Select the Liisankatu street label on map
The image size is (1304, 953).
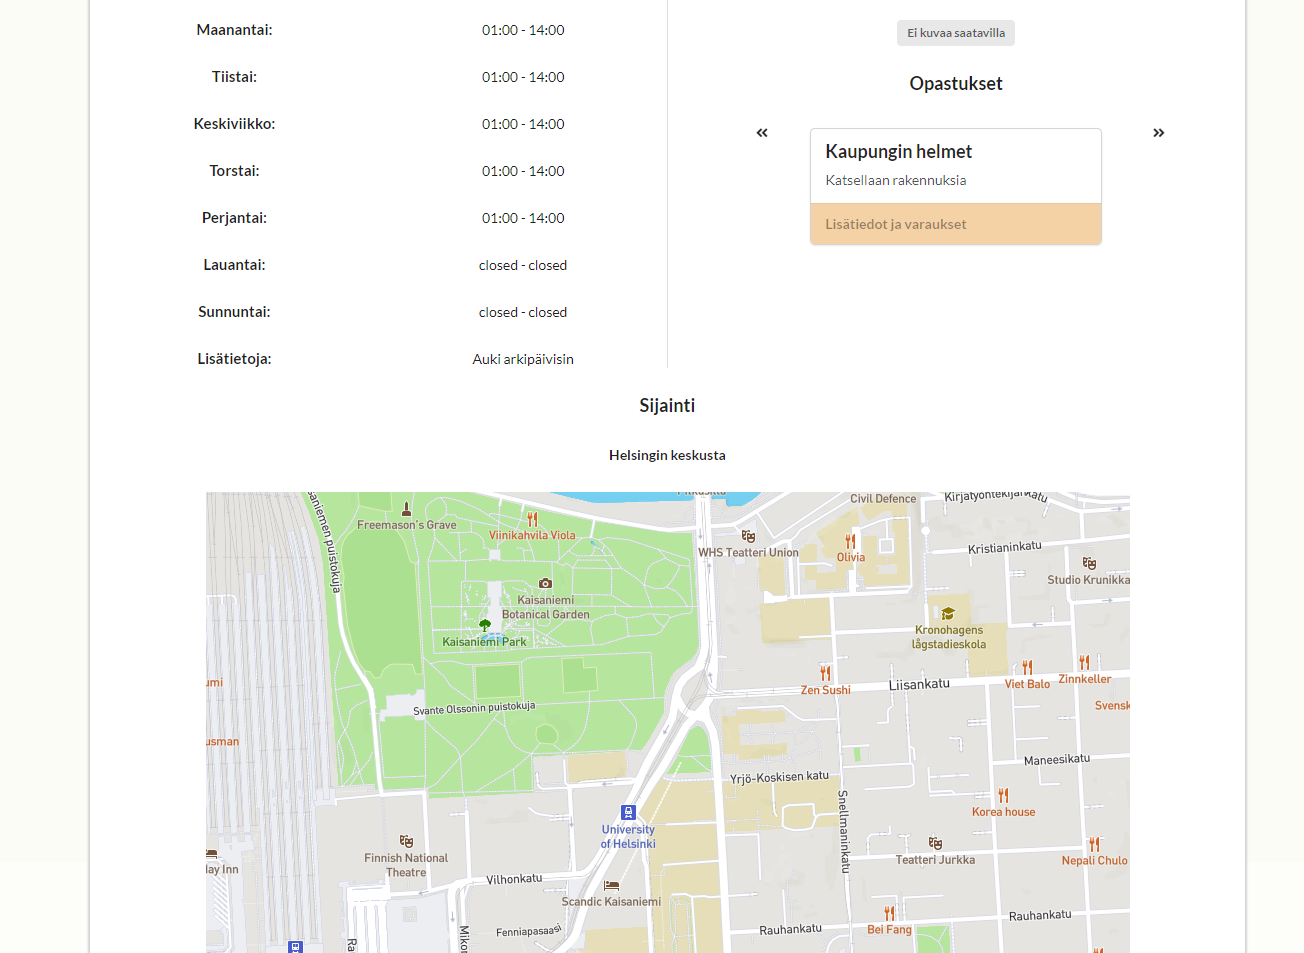coord(919,684)
